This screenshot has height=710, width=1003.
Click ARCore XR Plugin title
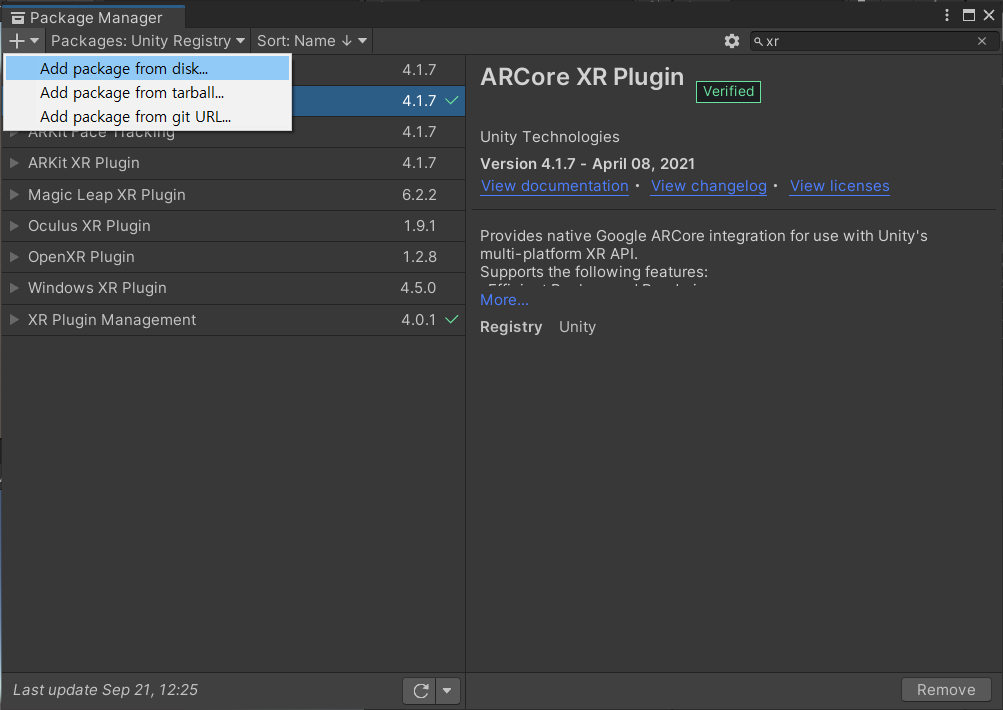pos(582,77)
